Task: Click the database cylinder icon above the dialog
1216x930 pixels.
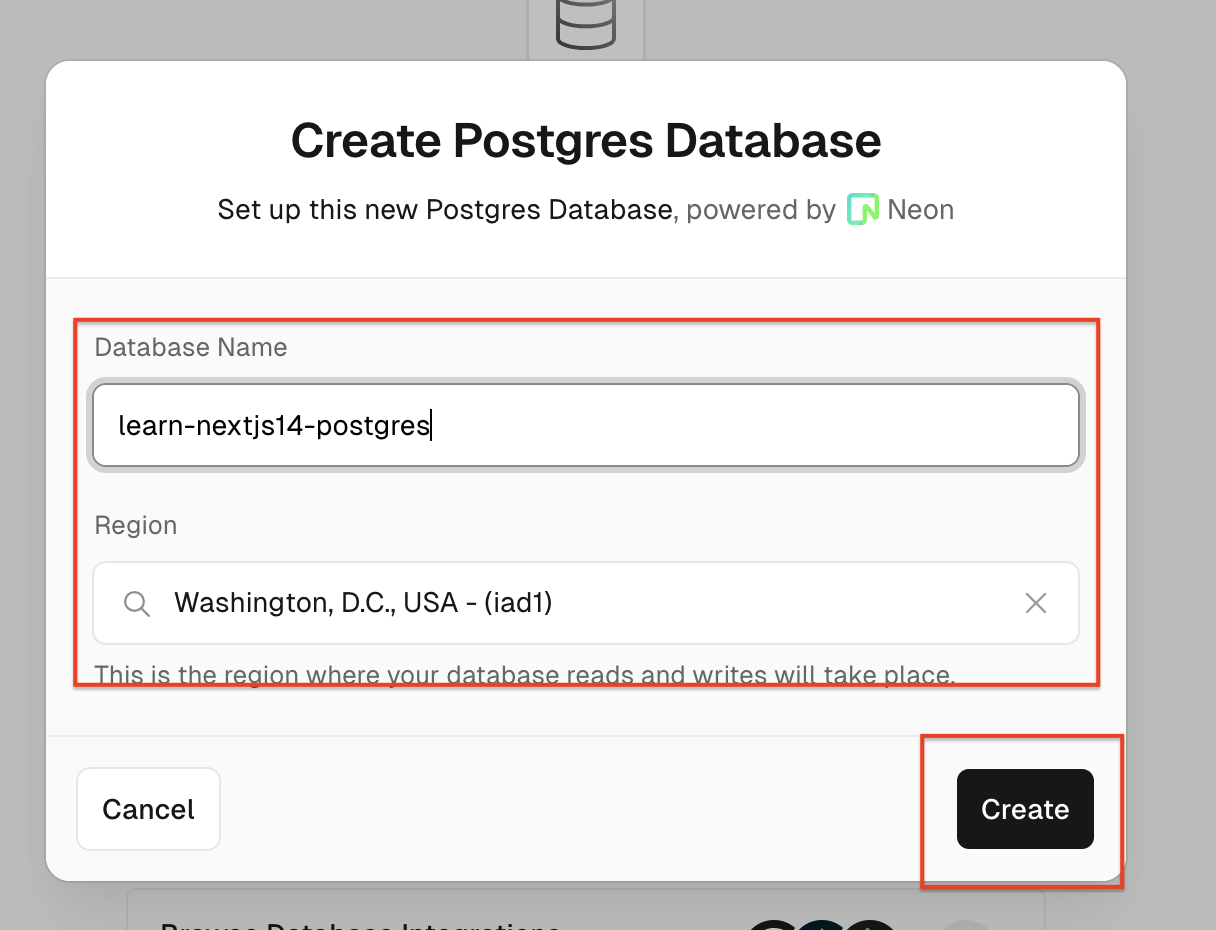Action: click(x=585, y=24)
